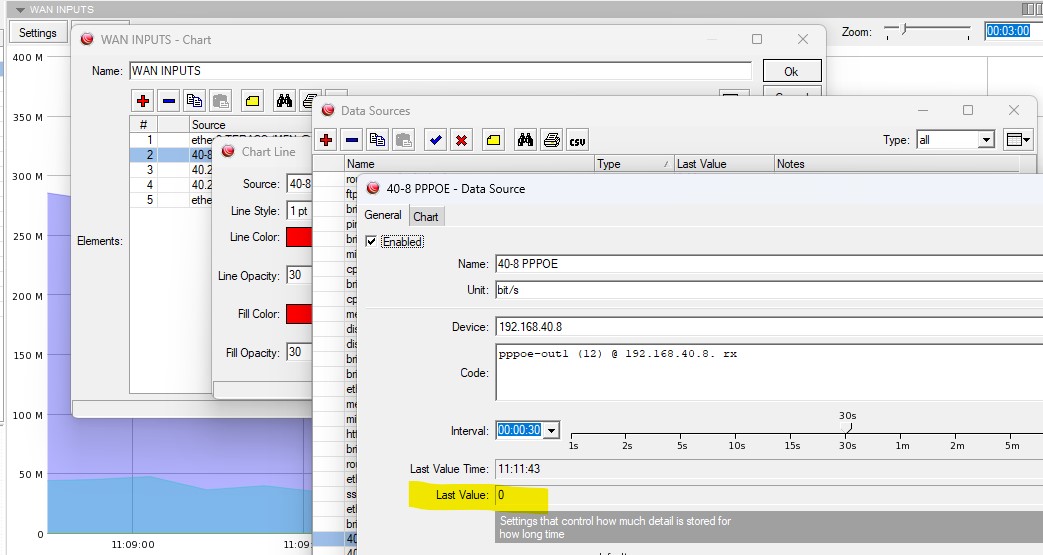Switch to the Chart tab

click(426, 216)
